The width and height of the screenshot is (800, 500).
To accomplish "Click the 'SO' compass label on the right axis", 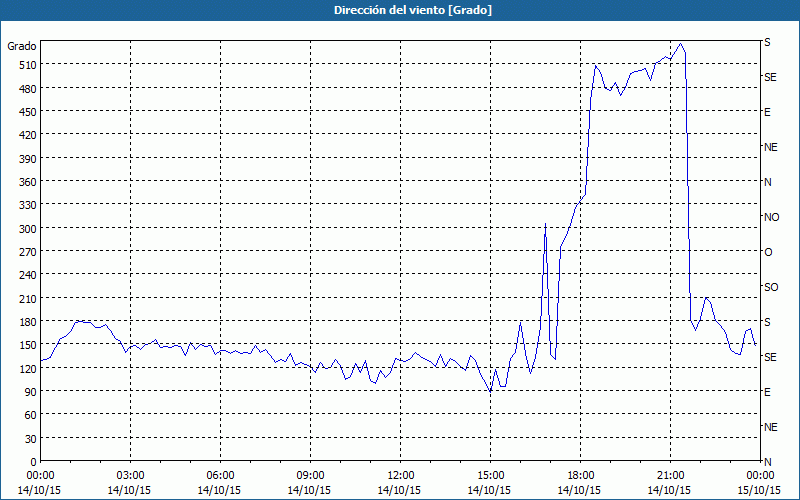I will (x=771, y=287).
